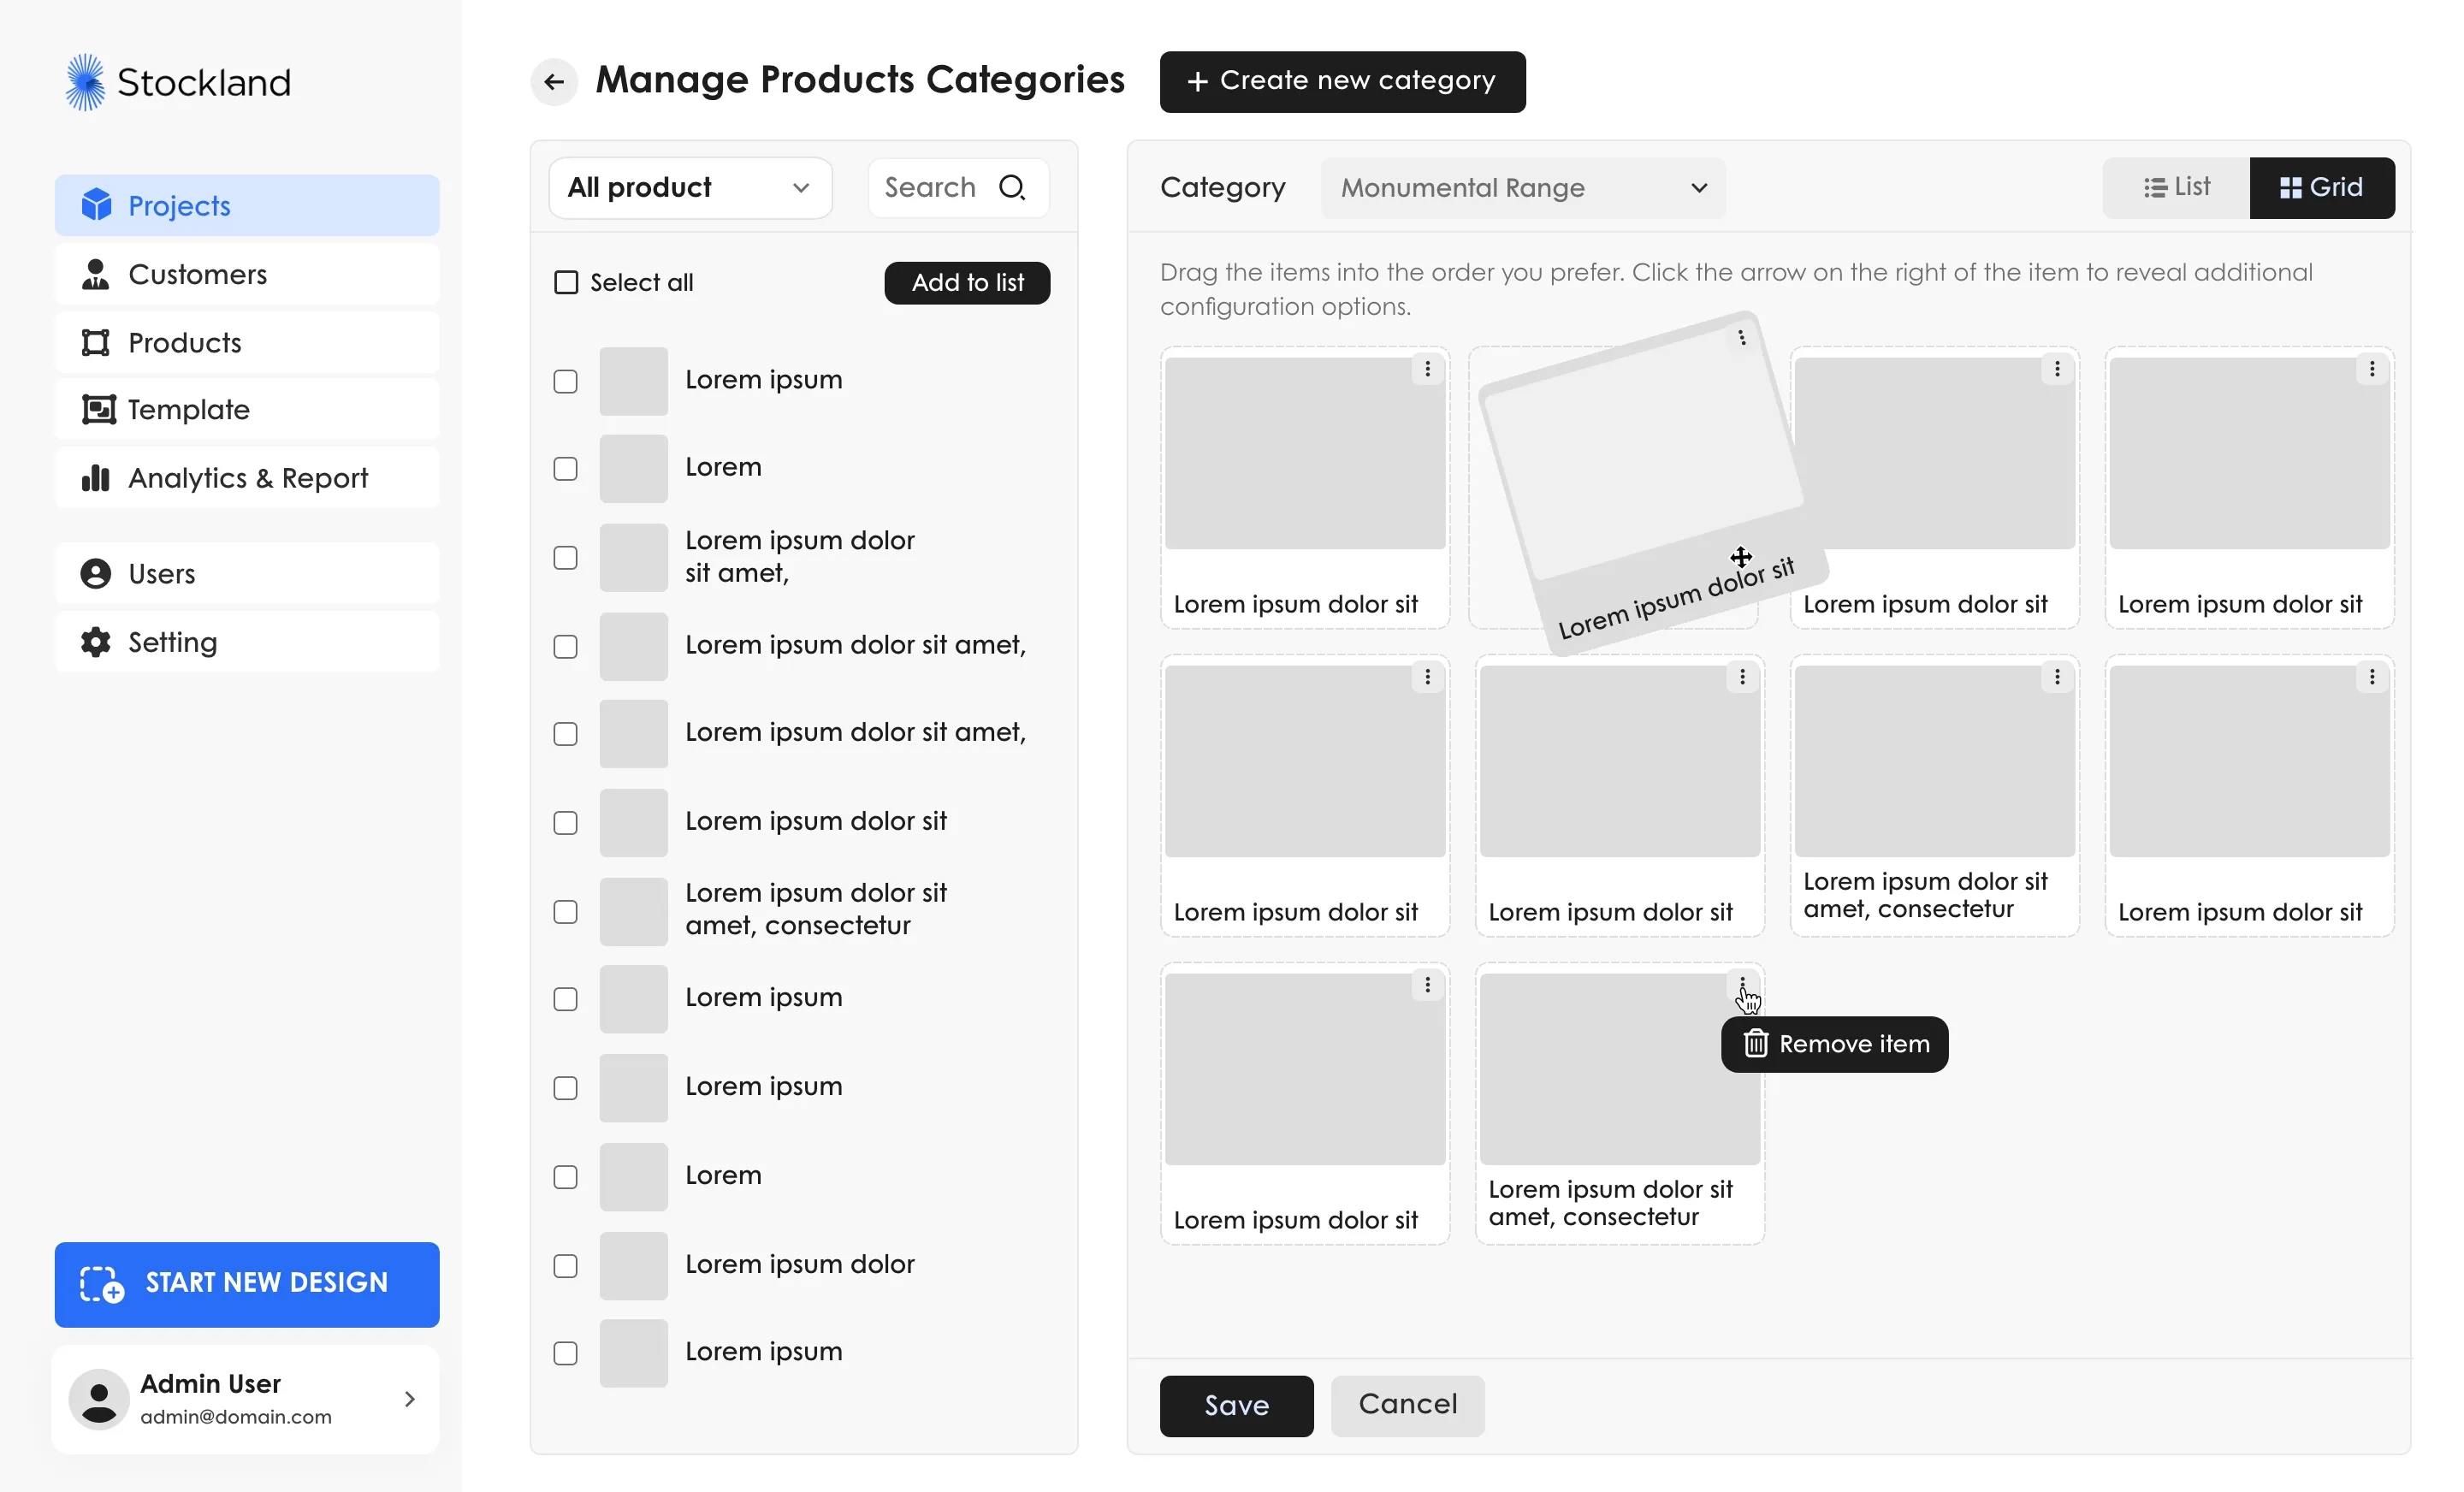Open Customers in the sidebar
The width and height of the screenshot is (2464, 1492).
(197, 274)
